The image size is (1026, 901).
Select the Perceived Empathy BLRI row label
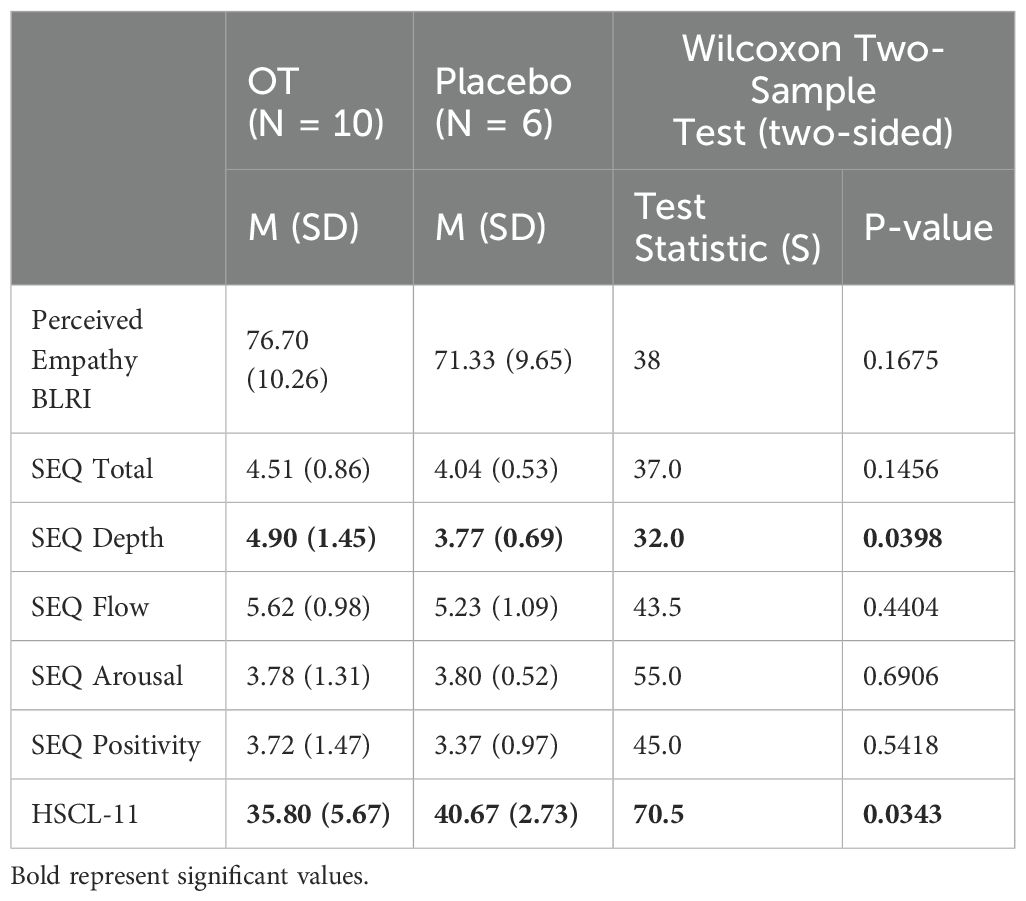(x=87, y=359)
